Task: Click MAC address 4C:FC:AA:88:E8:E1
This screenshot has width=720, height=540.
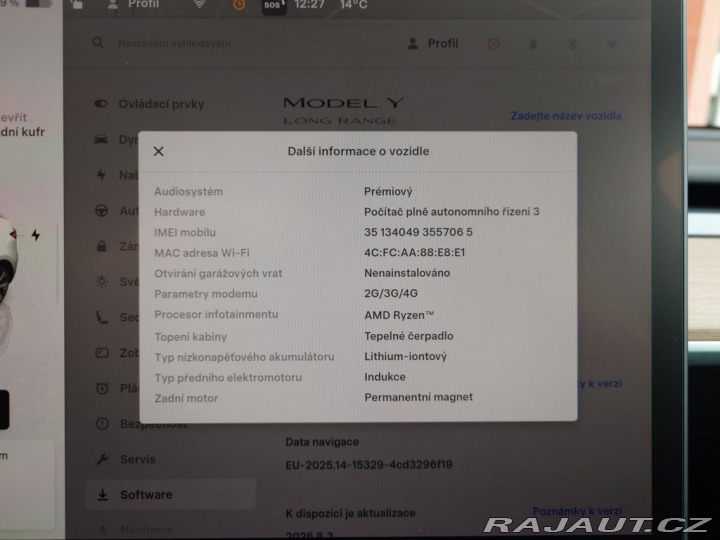Action: coord(415,253)
